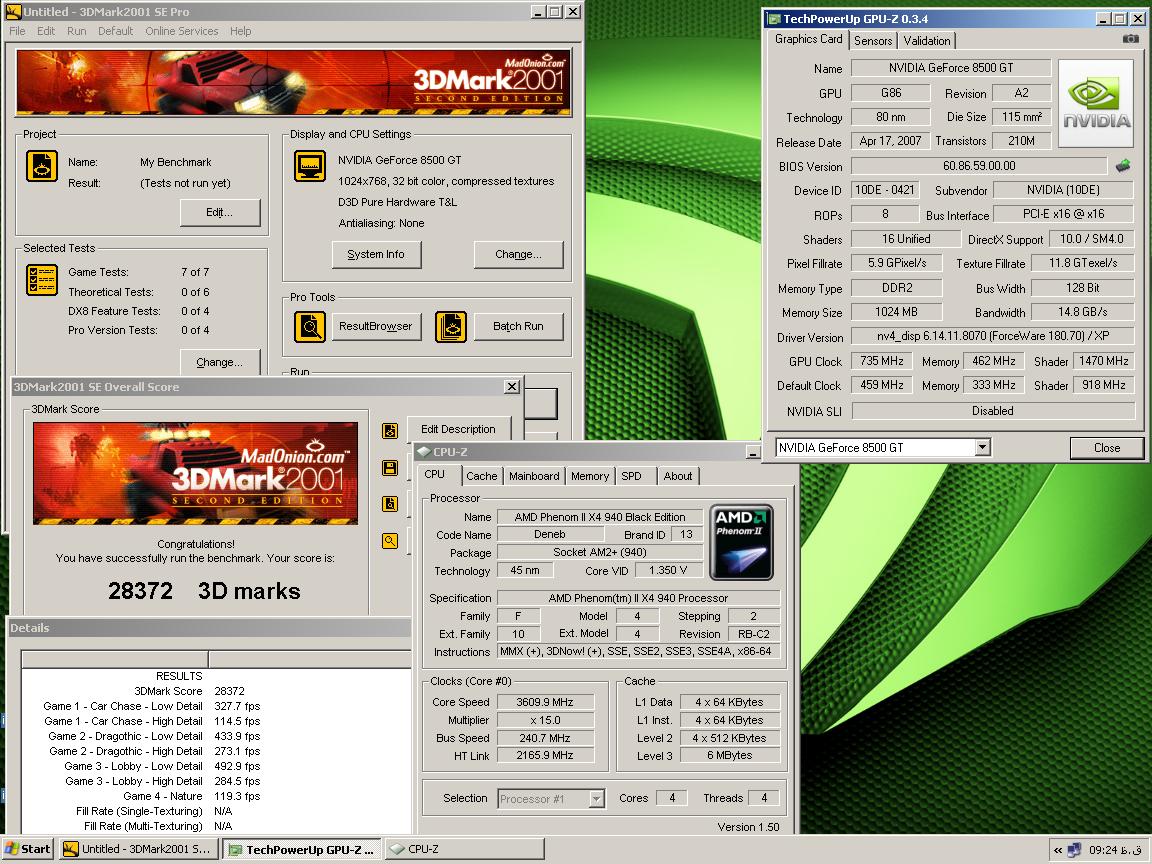Screen dimensions: 1152x864
Task: Switch to the Validation tab in GPU-Z
Action: point(926,41)
